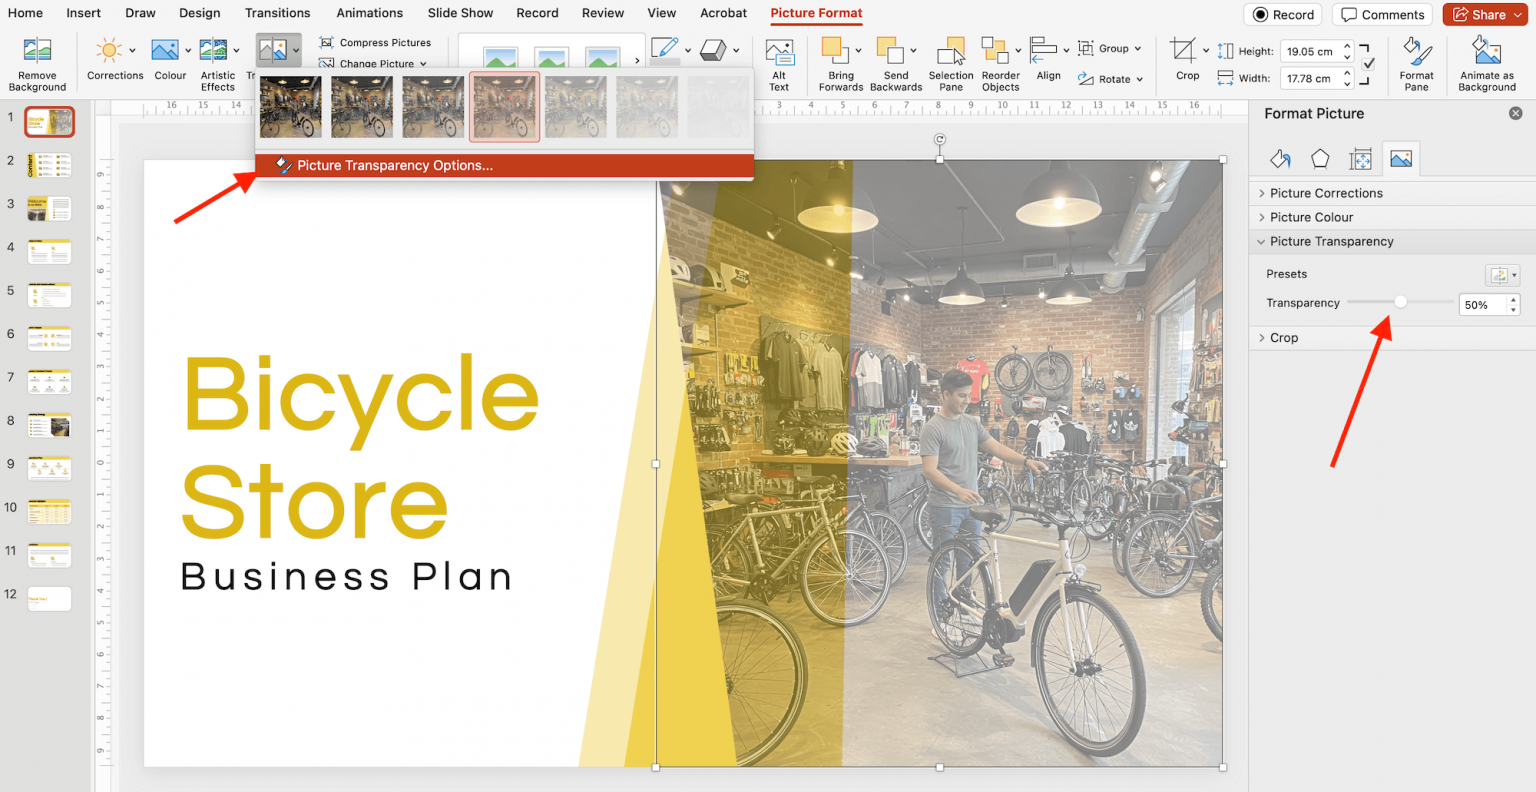Screen dimensions: 1536x792
Task: Select slide 5 thumbnail in the sidebar
Action: click(48, 294)
